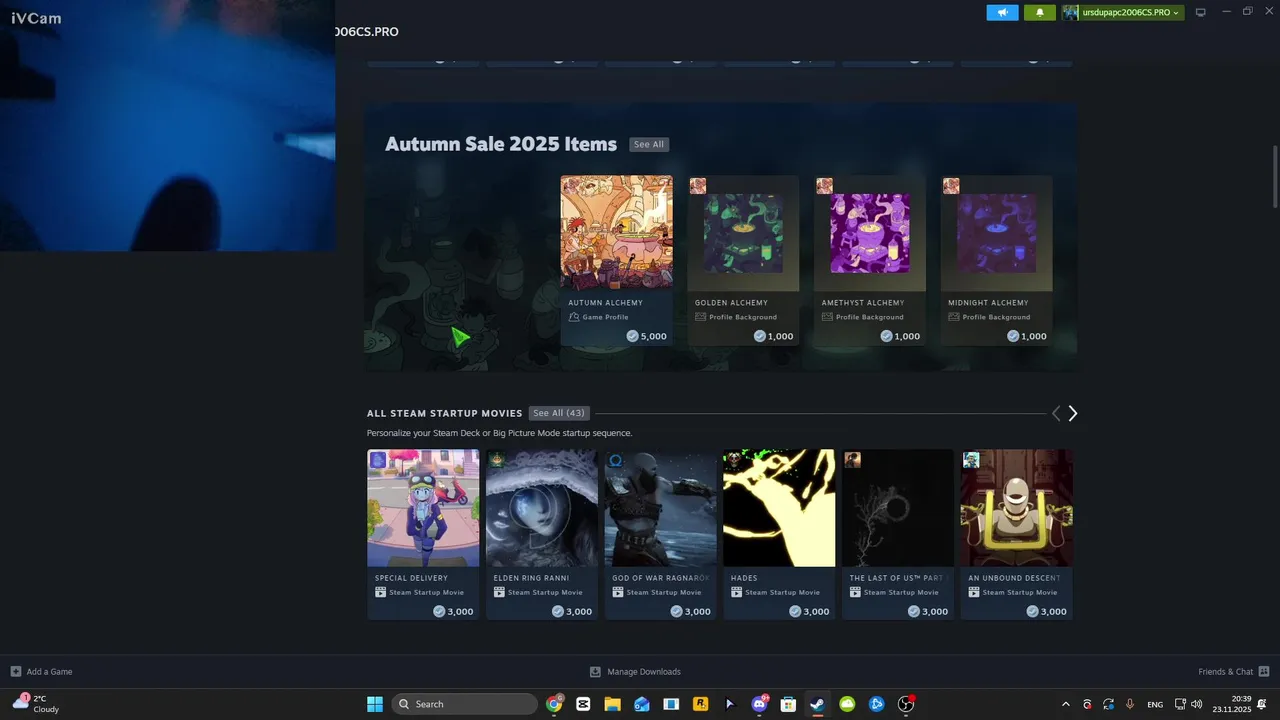
Task: Click the Special Delivery game icon badge
Action: (x=378, y=460)
